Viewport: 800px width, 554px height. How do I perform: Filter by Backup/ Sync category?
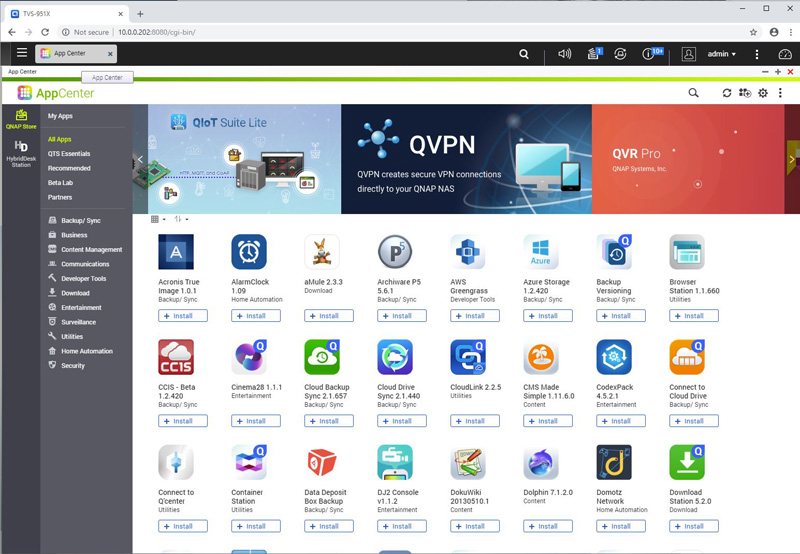74,220
